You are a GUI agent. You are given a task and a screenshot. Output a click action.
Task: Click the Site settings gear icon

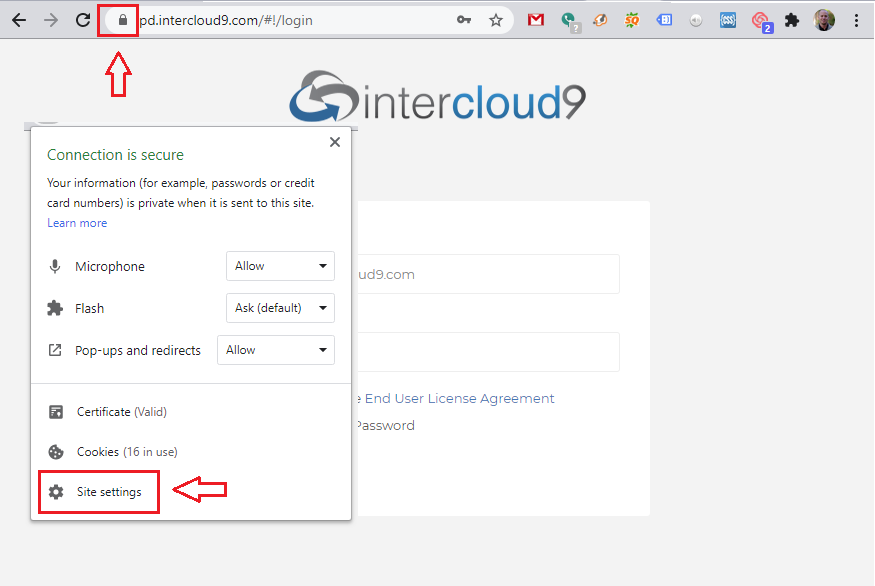(56, 492)
